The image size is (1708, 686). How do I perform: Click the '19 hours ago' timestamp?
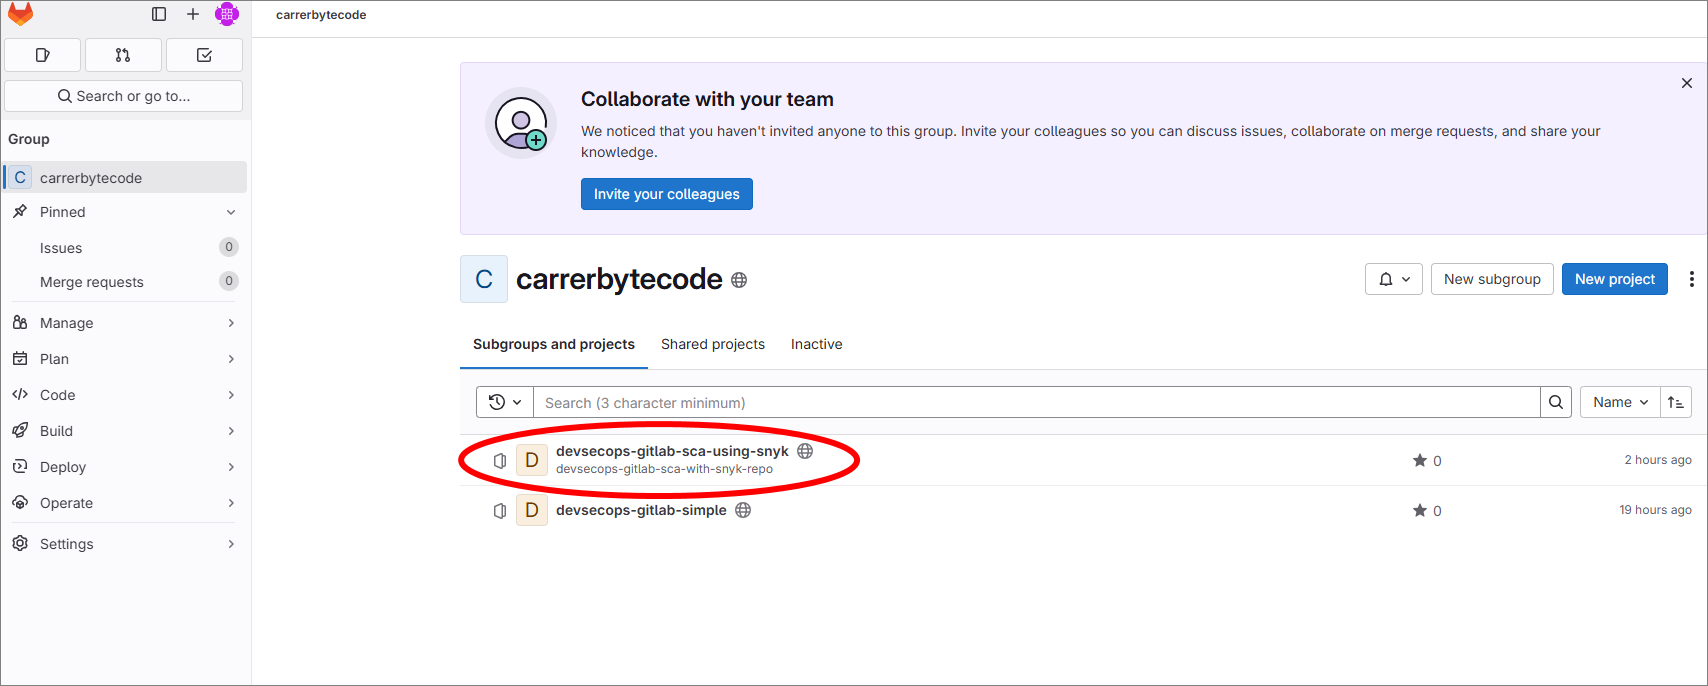point(1655,510)
